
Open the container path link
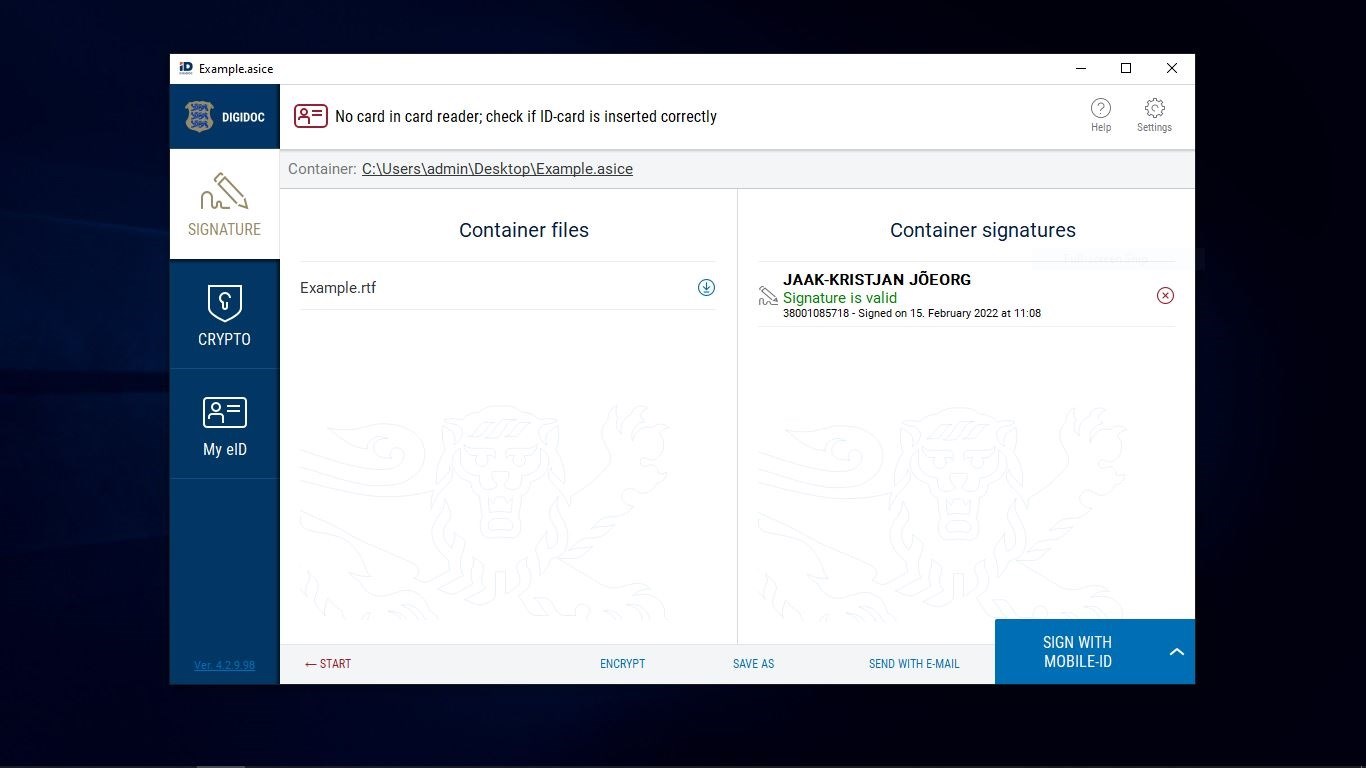[x=497, y=169]
